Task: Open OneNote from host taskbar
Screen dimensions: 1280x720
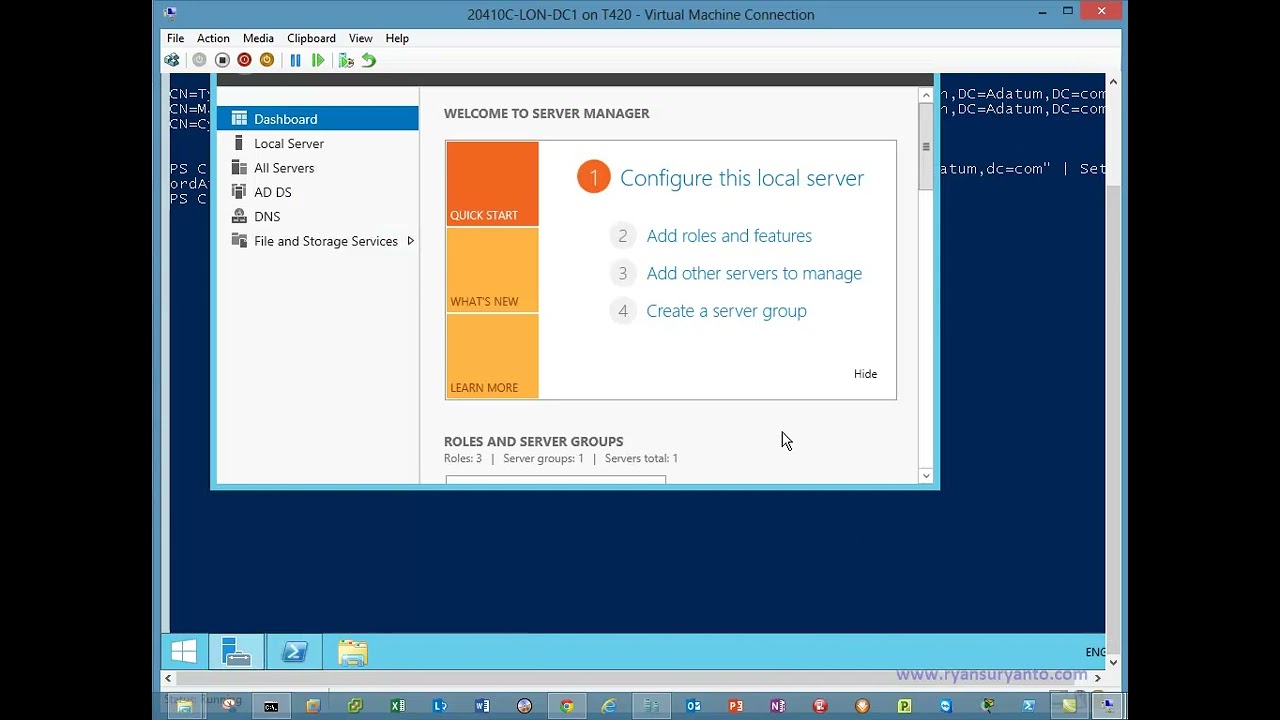Action: [x=778, y=706]
